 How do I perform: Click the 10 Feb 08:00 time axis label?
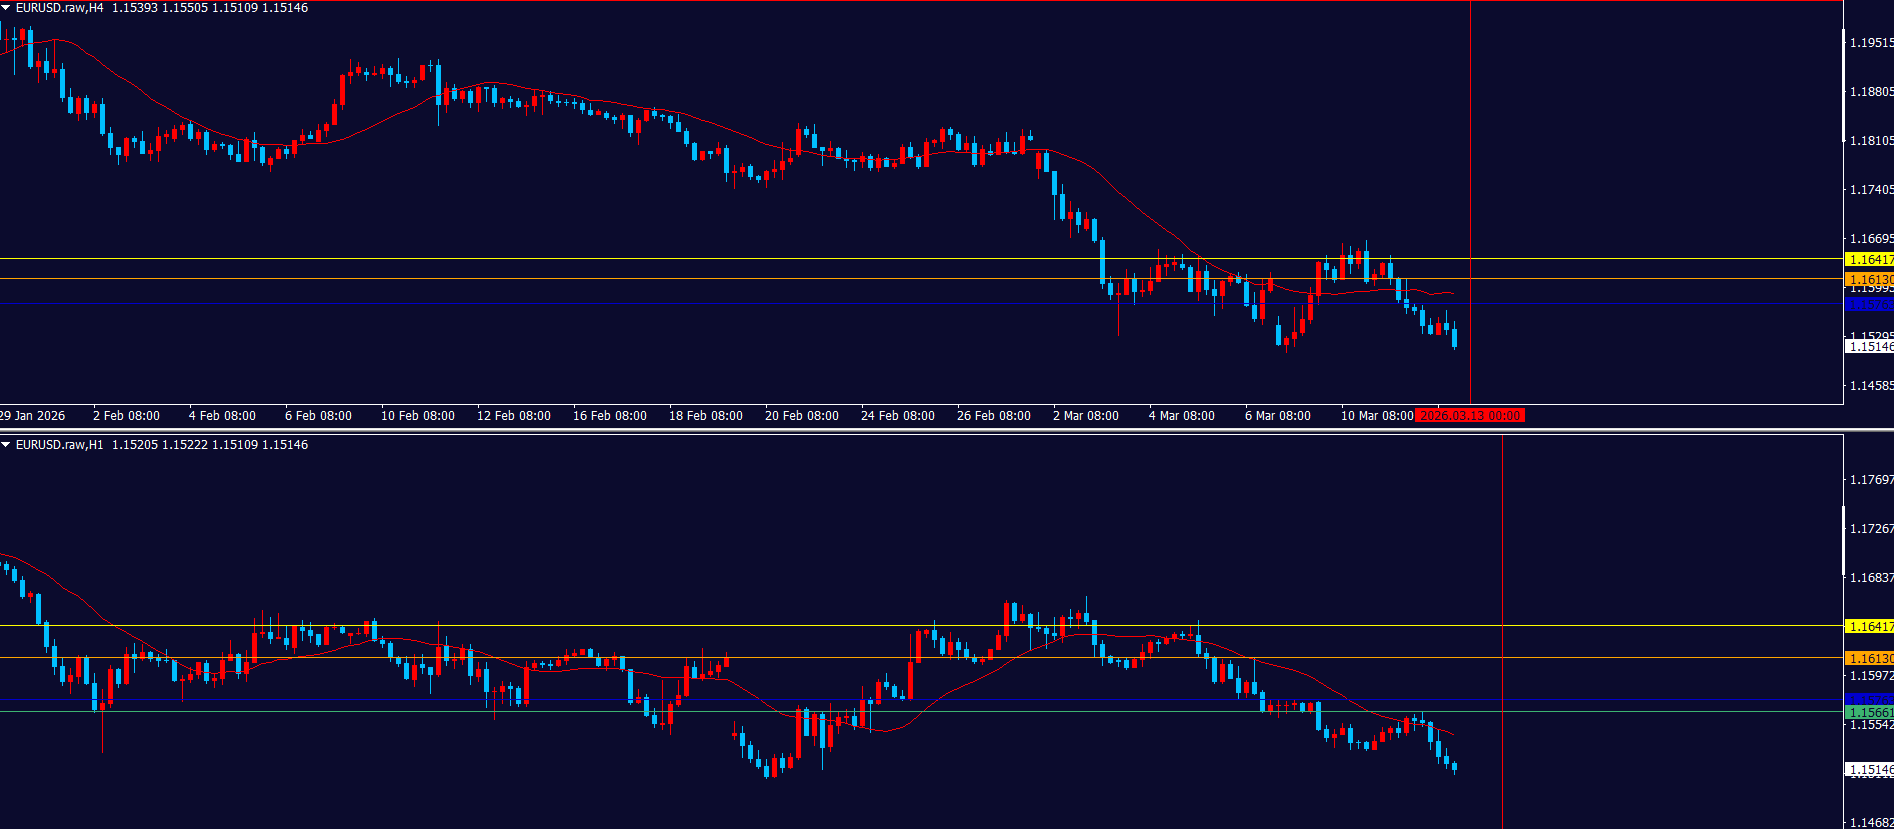pyautogui.click(x=417, y=416)
